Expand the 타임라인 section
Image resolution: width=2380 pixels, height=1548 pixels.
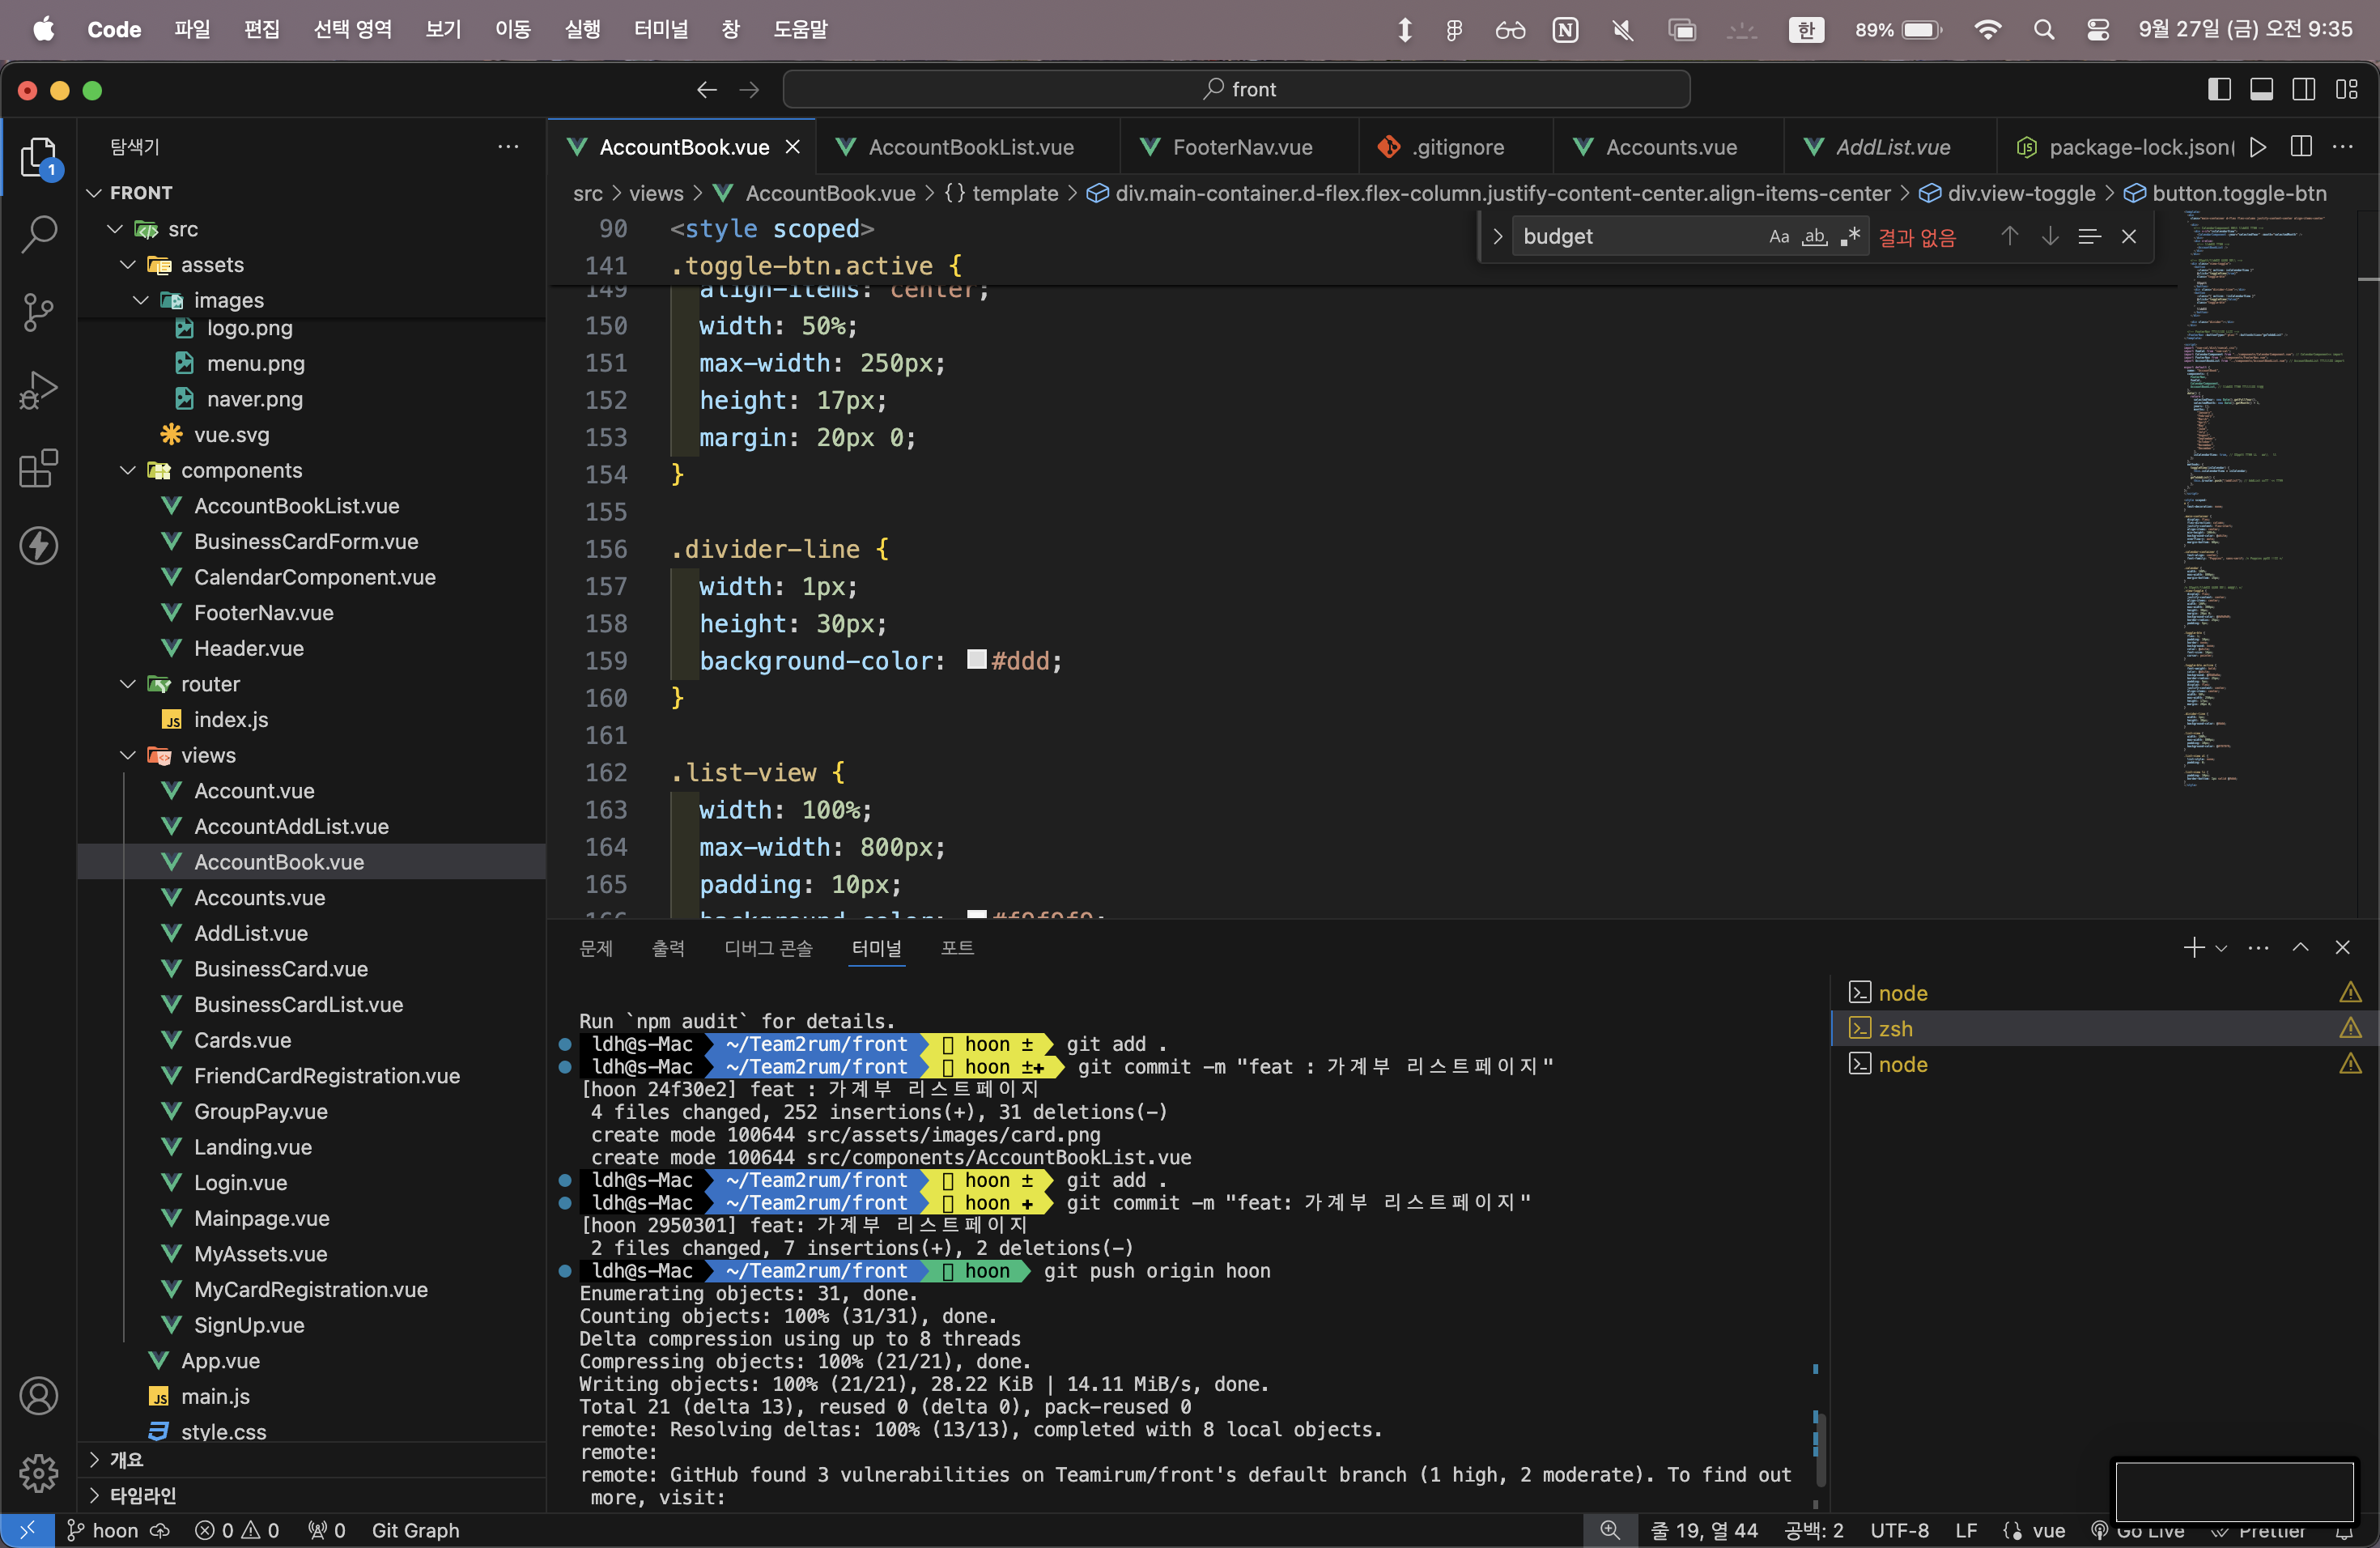(95, 1495)
